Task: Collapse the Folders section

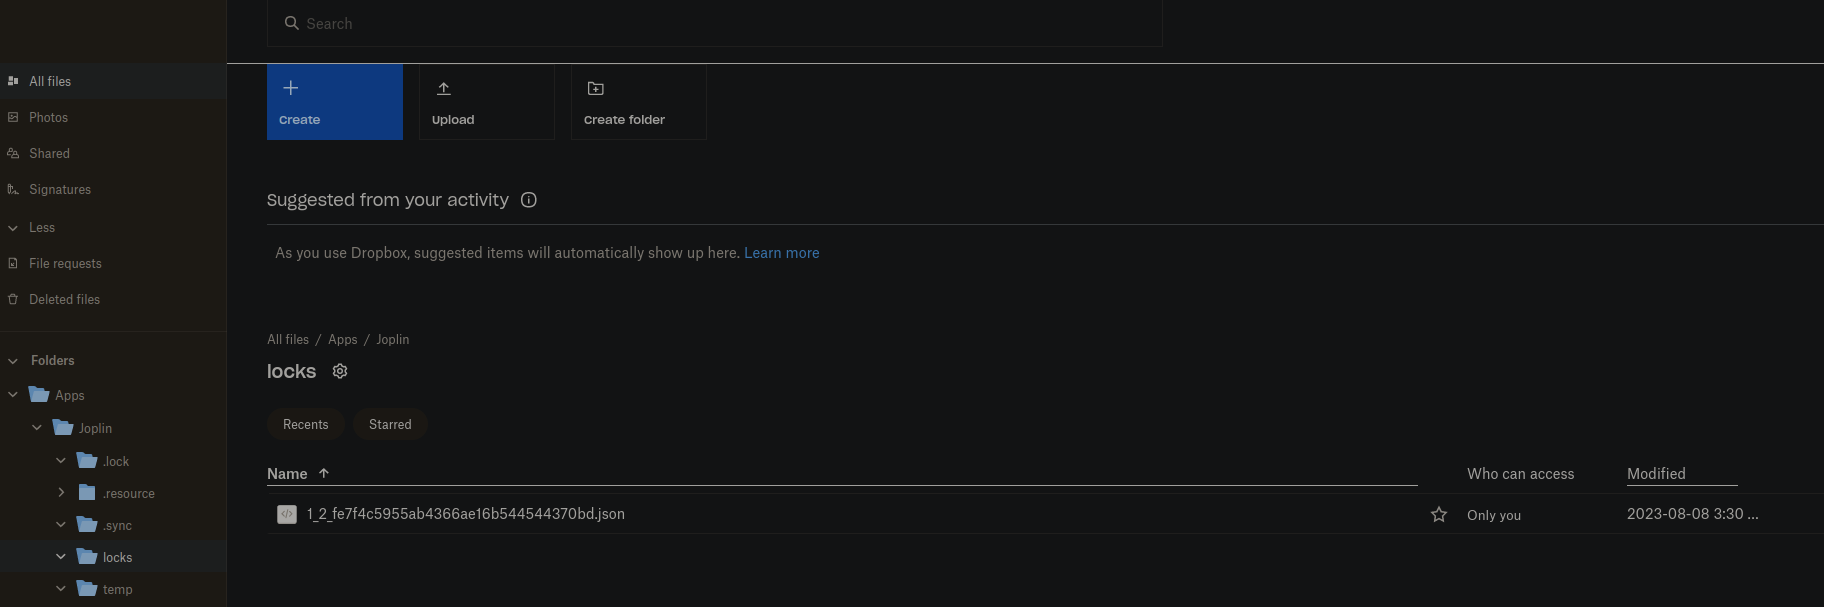Action: (x=12, y=360)
